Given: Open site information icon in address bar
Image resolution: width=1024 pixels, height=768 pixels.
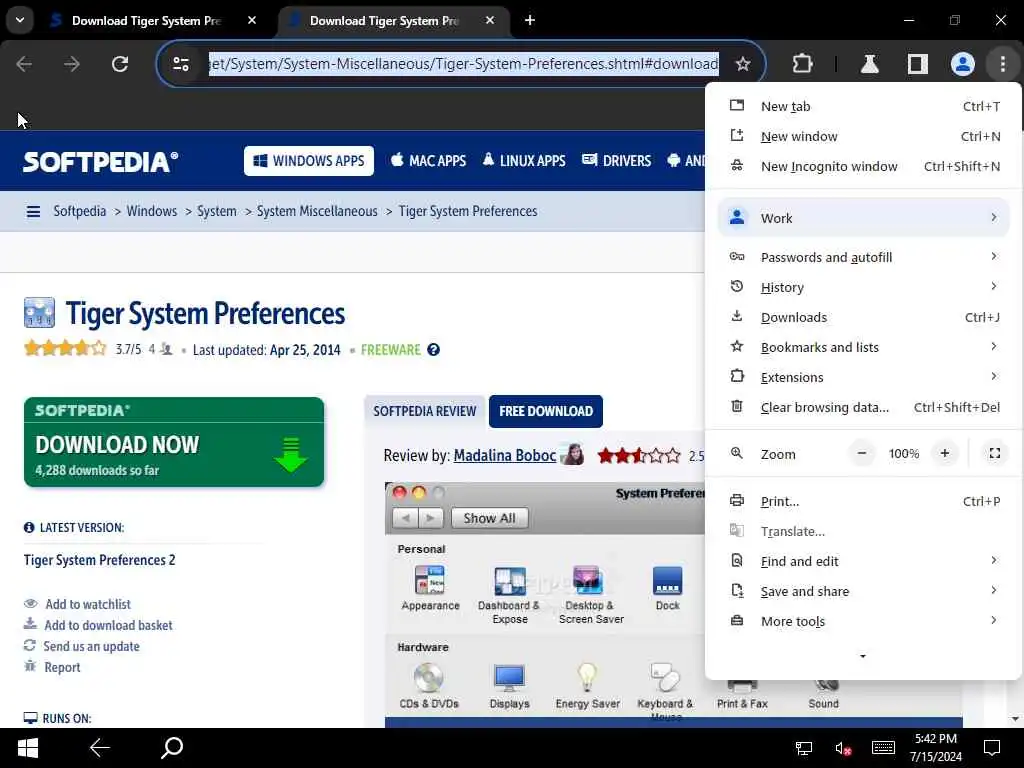Looking at the screenshot, I should pos(181,64).
